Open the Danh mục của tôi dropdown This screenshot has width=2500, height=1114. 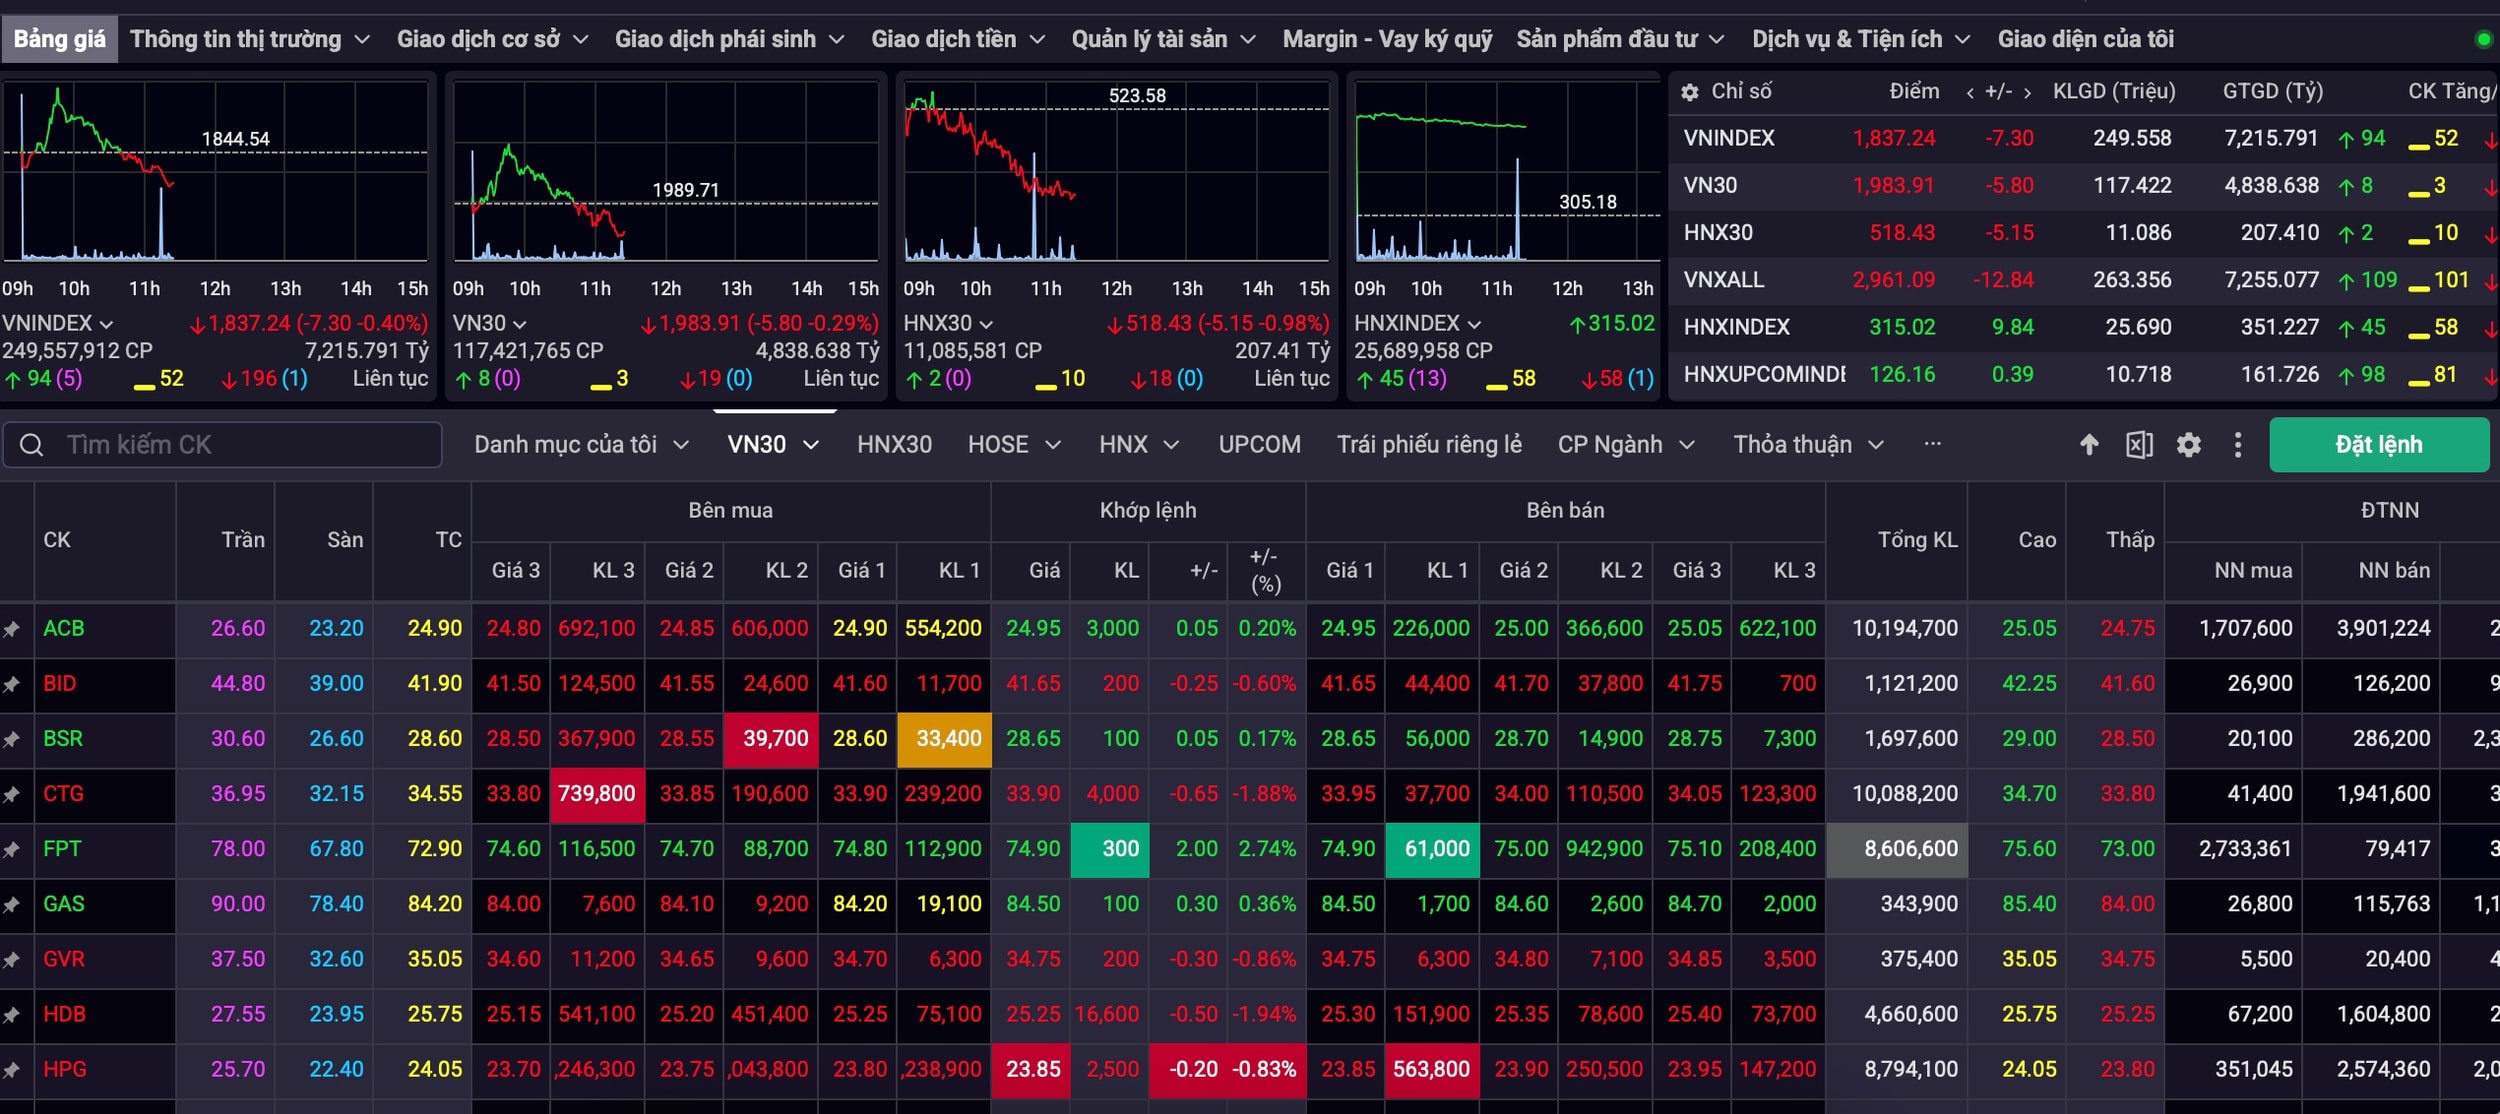(582, 445)
